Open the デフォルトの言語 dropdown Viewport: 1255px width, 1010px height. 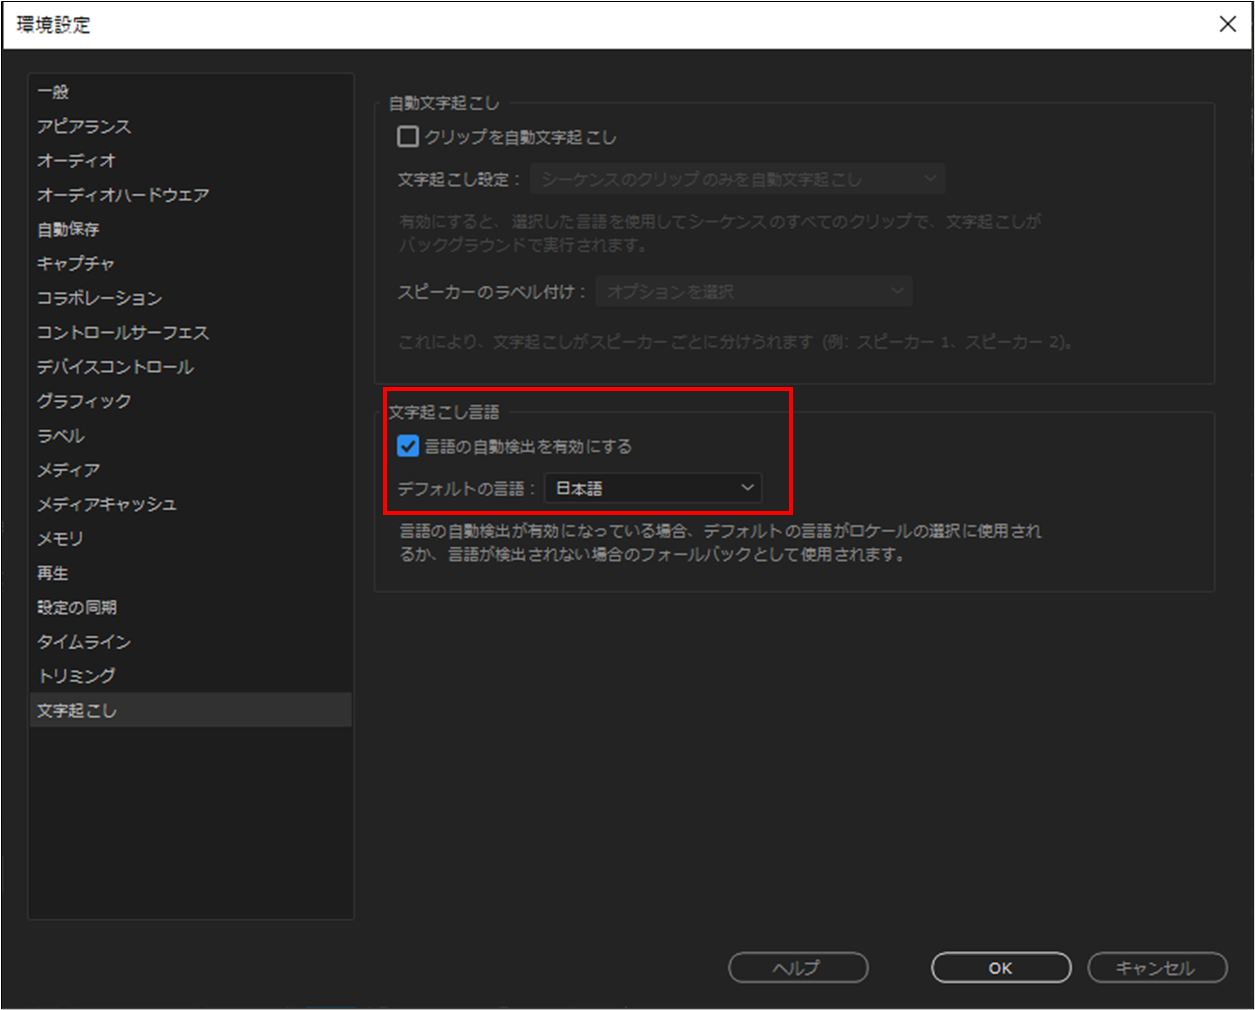pyautogui.click(x=653, y=488)
